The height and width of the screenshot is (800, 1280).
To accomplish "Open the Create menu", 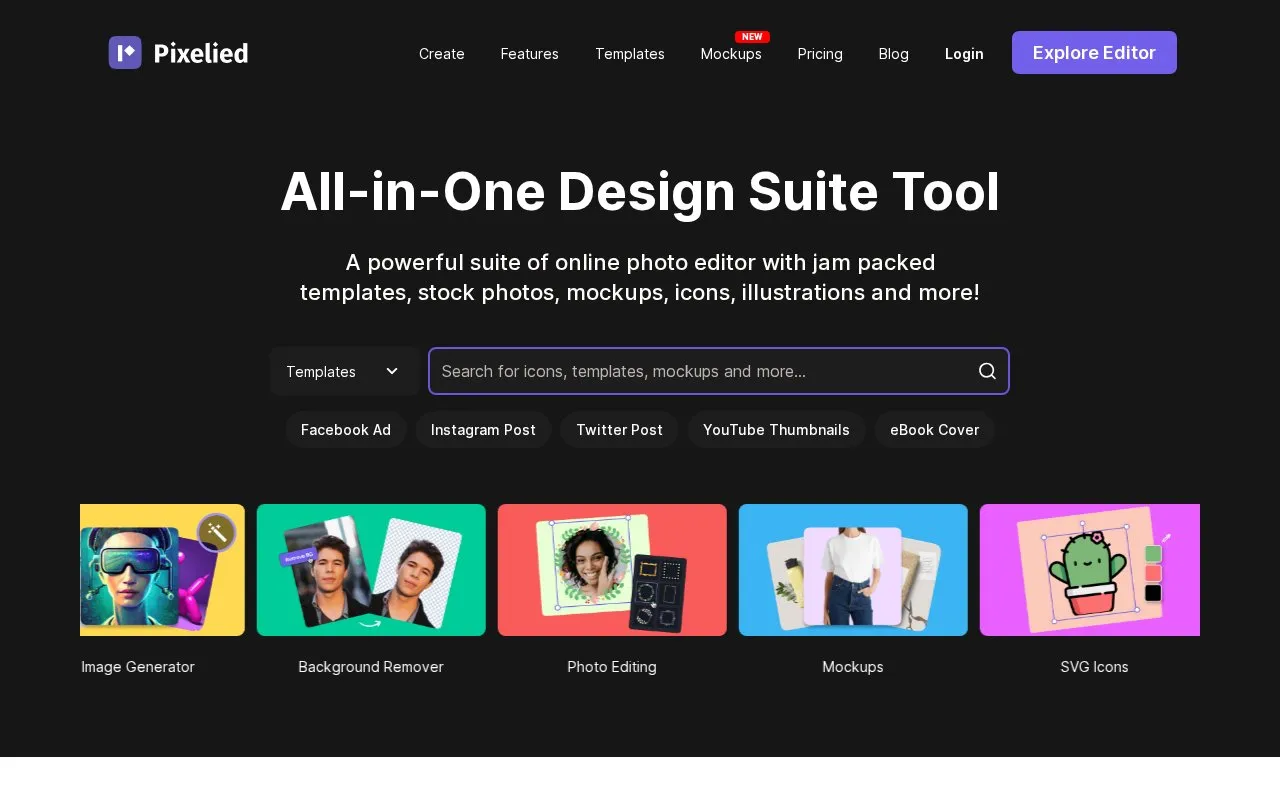I will (x=442, y=54).
